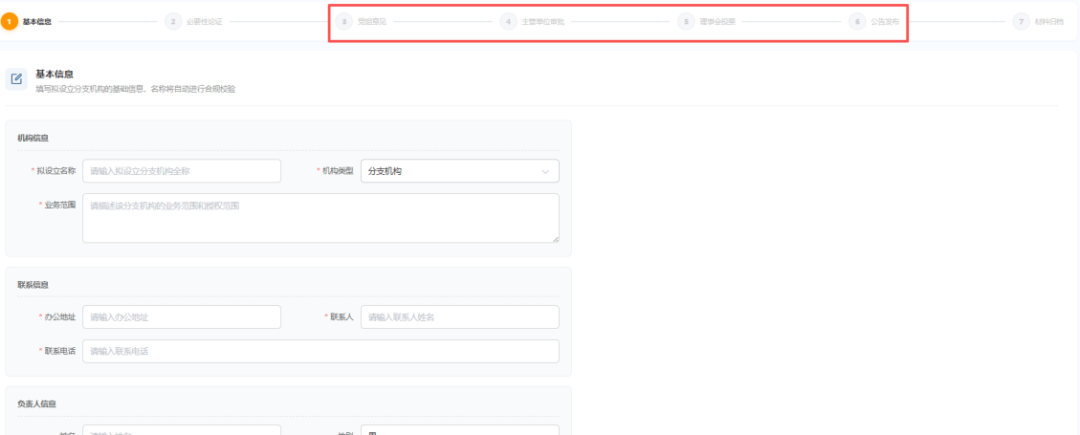
Task: Focus the 联系电话 input field
Action: pyautogui.click(x=321, y=351)
